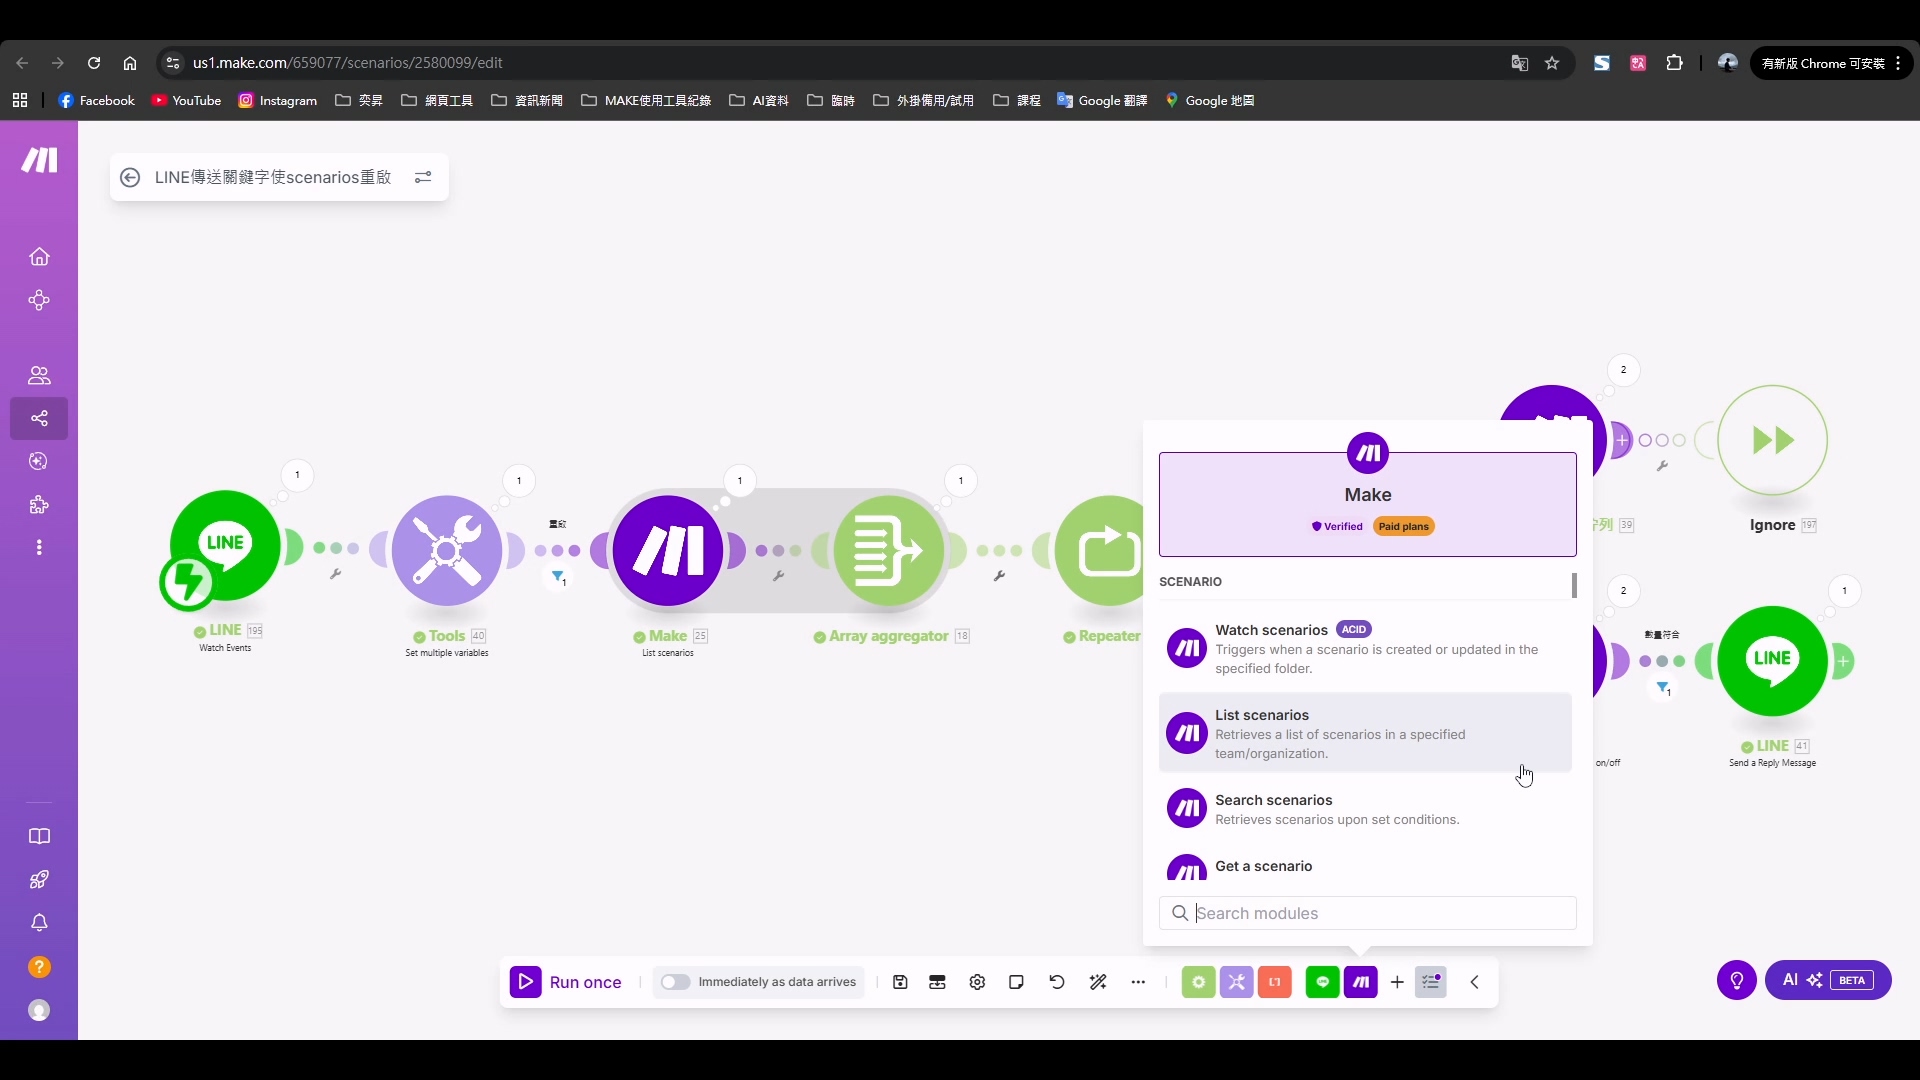
Task: Open the wrench between LINE and Tools
Action: coord(336,574)
